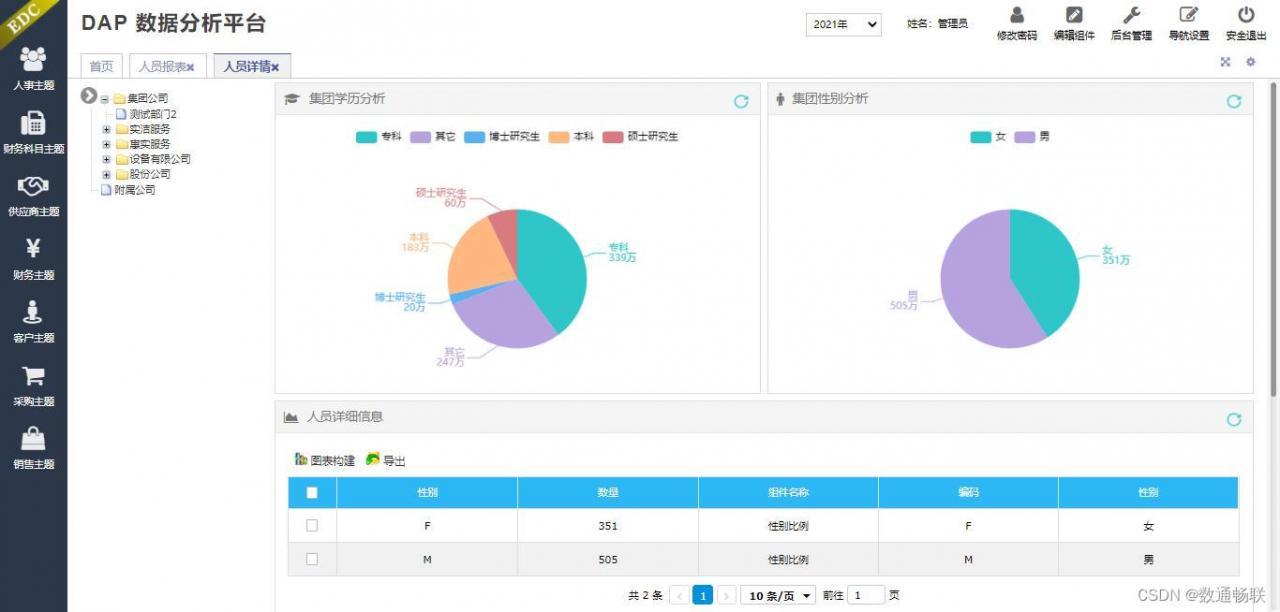Refresh the 集团性别分析 chart

(1234, 101)
